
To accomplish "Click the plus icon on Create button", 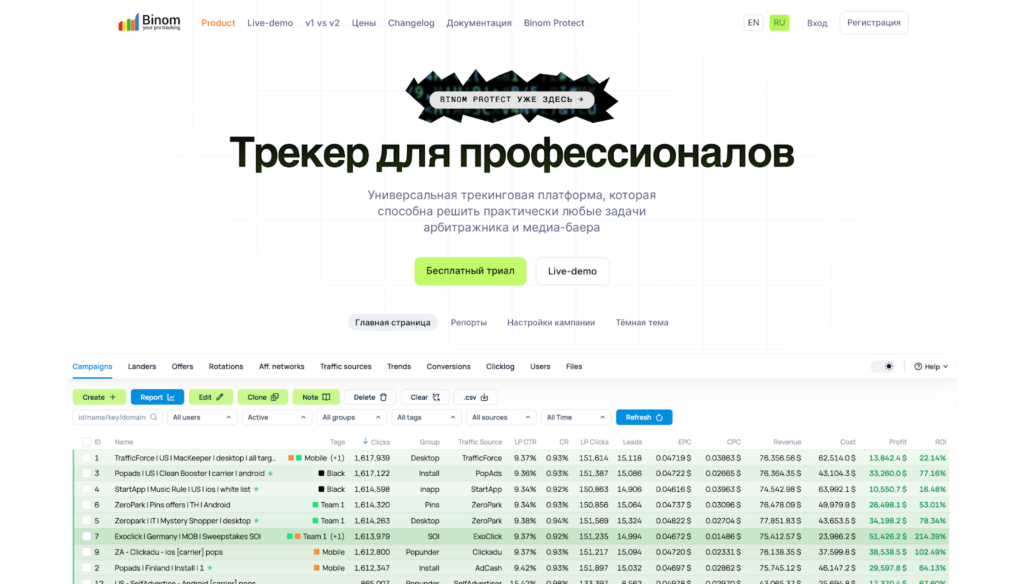I will click(x=113, y=397).
